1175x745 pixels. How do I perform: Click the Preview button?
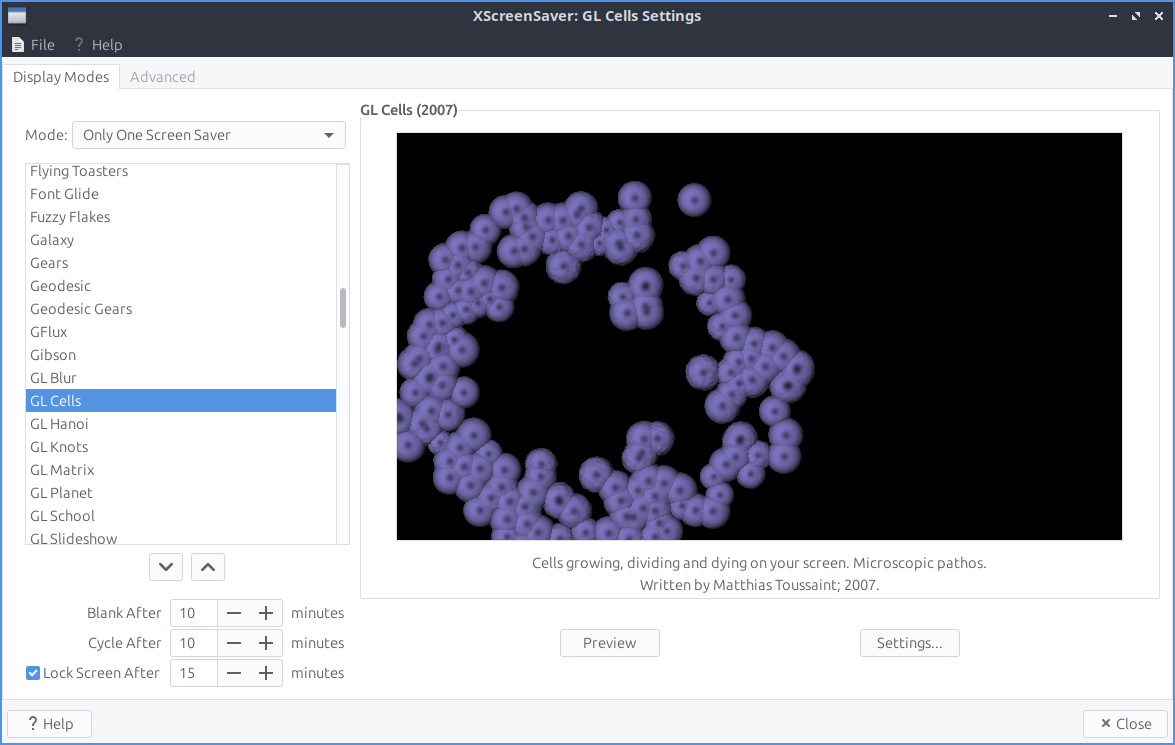tap(609, 643)
